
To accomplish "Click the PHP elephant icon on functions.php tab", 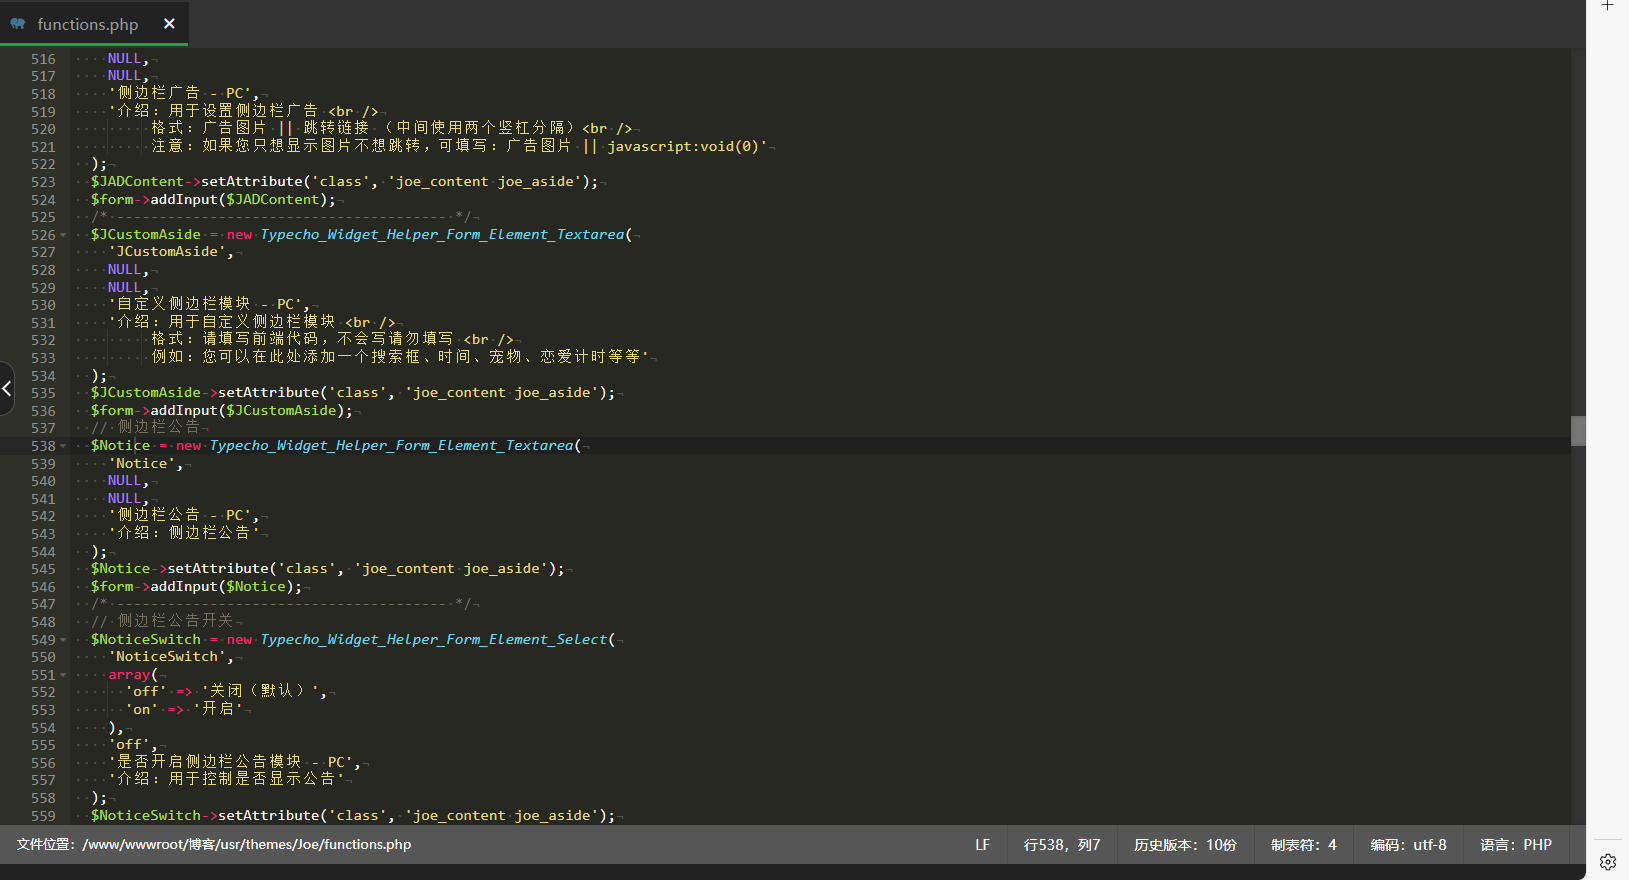I will coord(18,24).
